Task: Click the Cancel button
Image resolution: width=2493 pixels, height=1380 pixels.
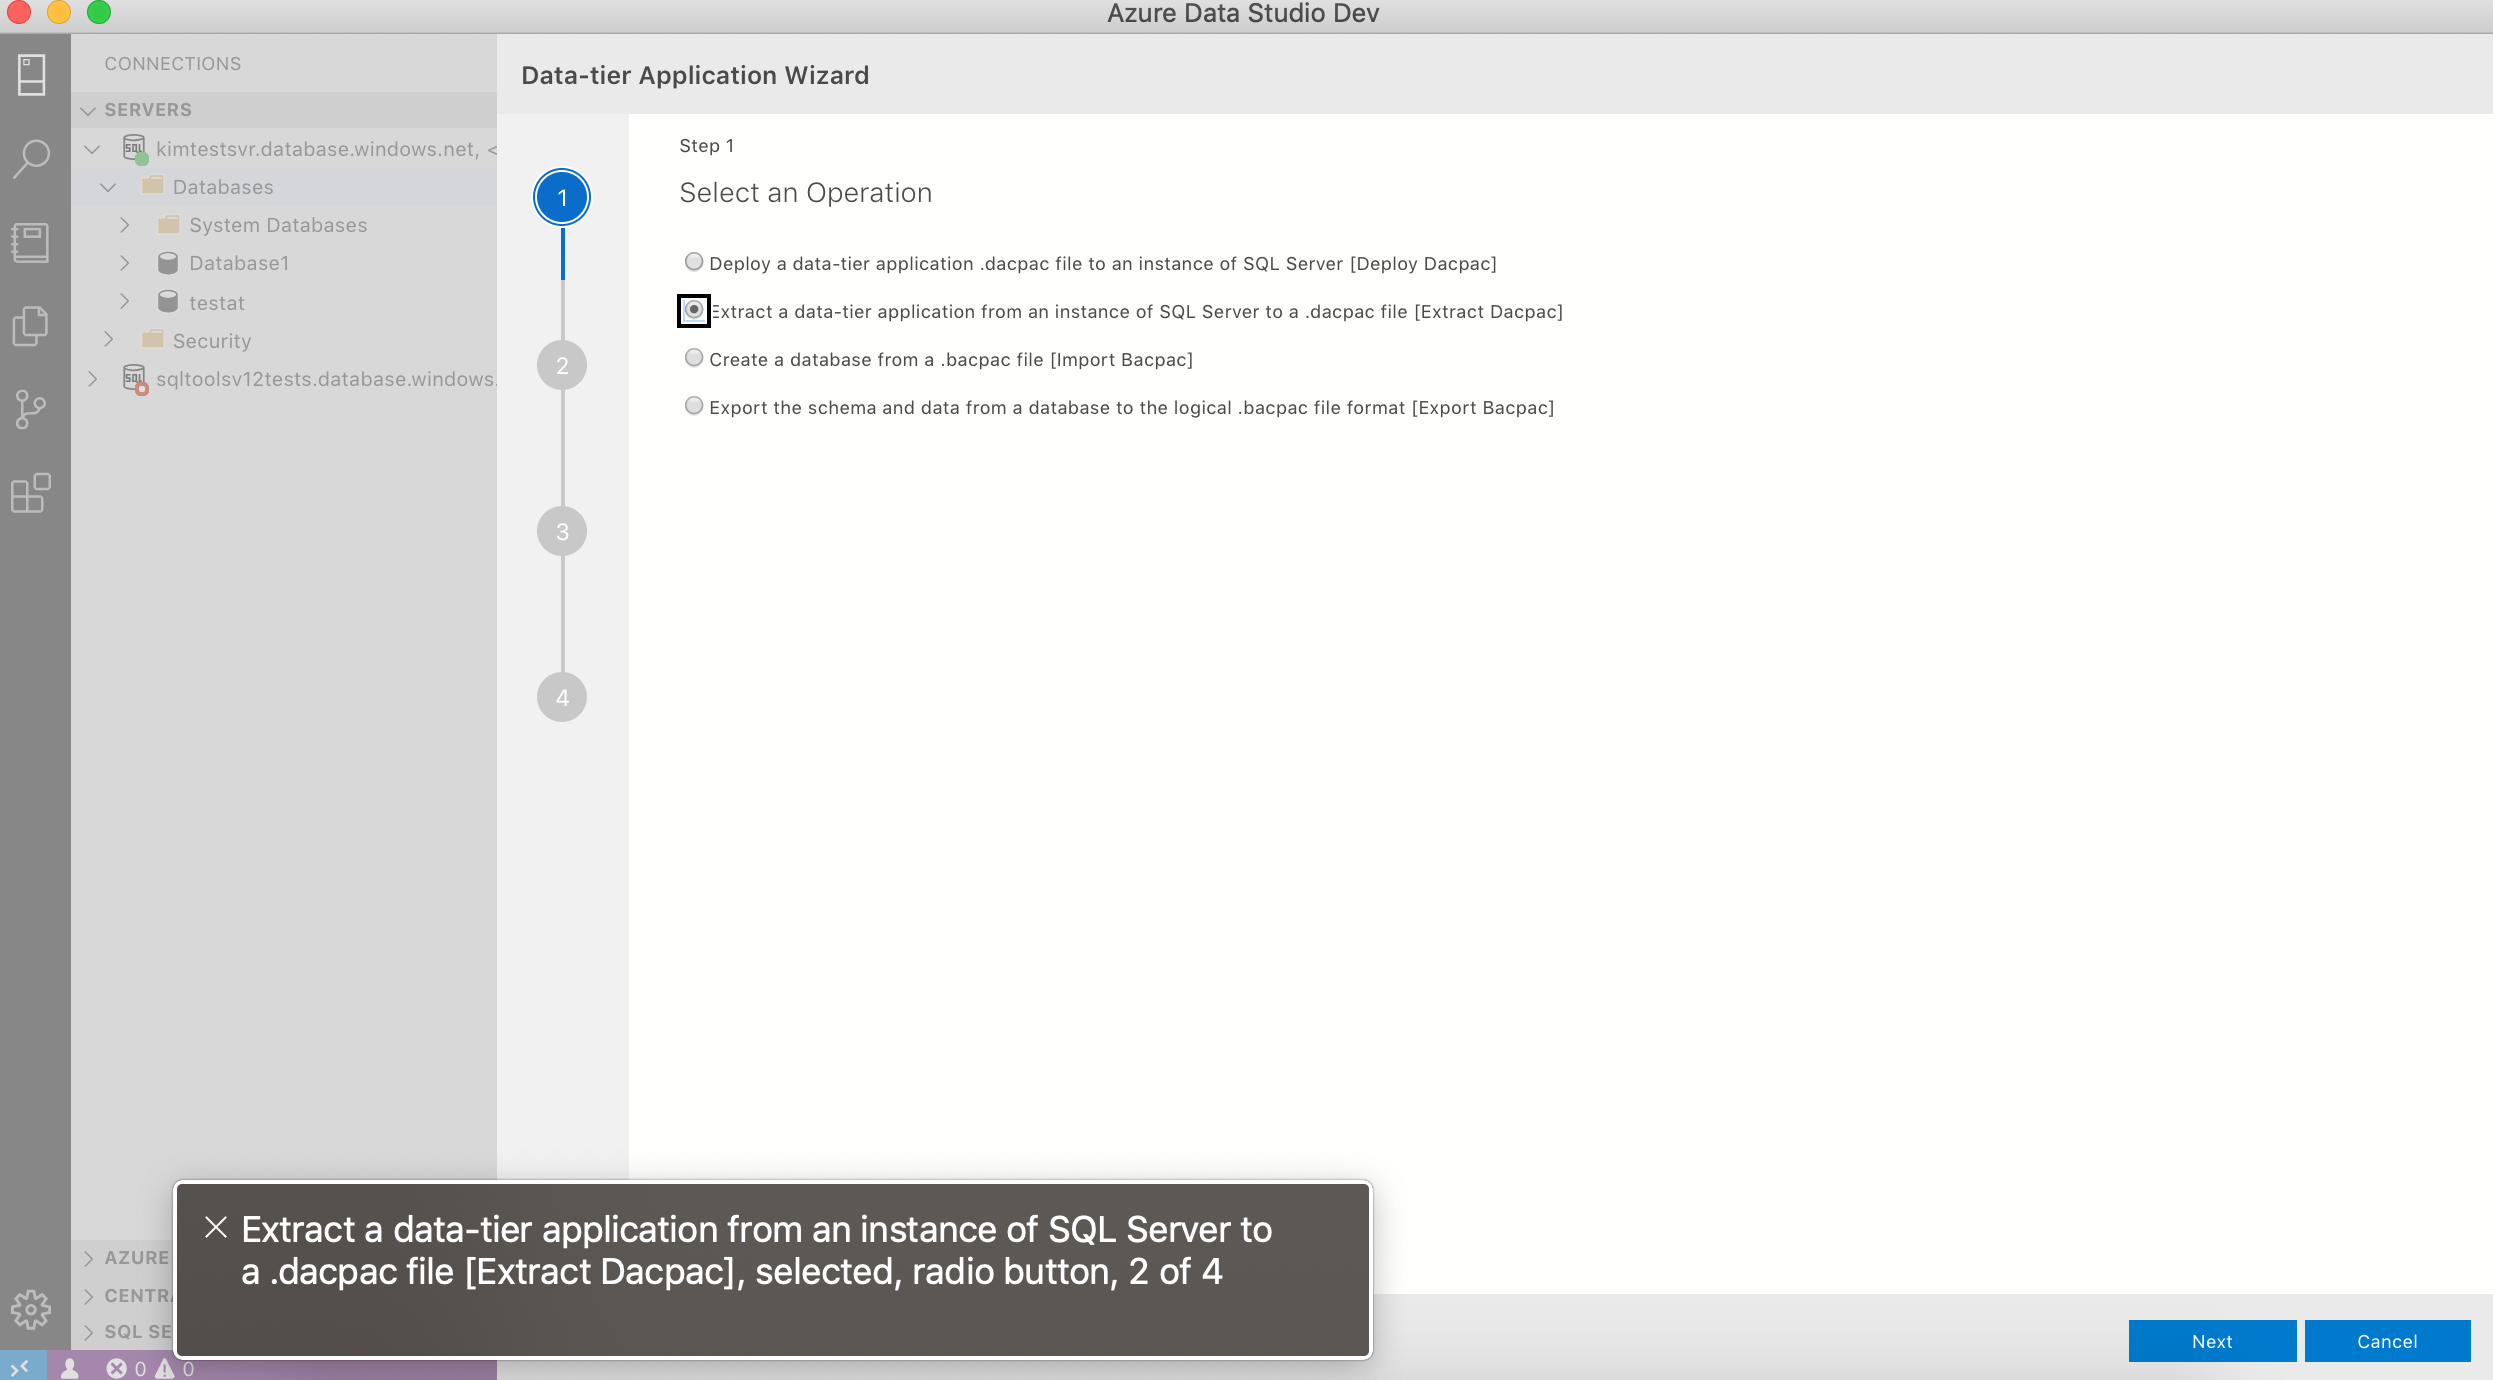Action: pos(2386,1341)
